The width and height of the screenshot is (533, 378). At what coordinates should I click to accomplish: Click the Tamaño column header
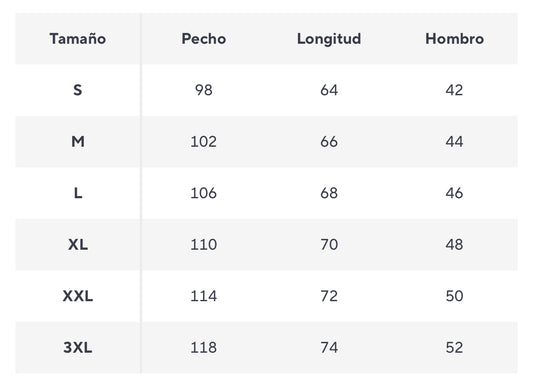[78, 39]
